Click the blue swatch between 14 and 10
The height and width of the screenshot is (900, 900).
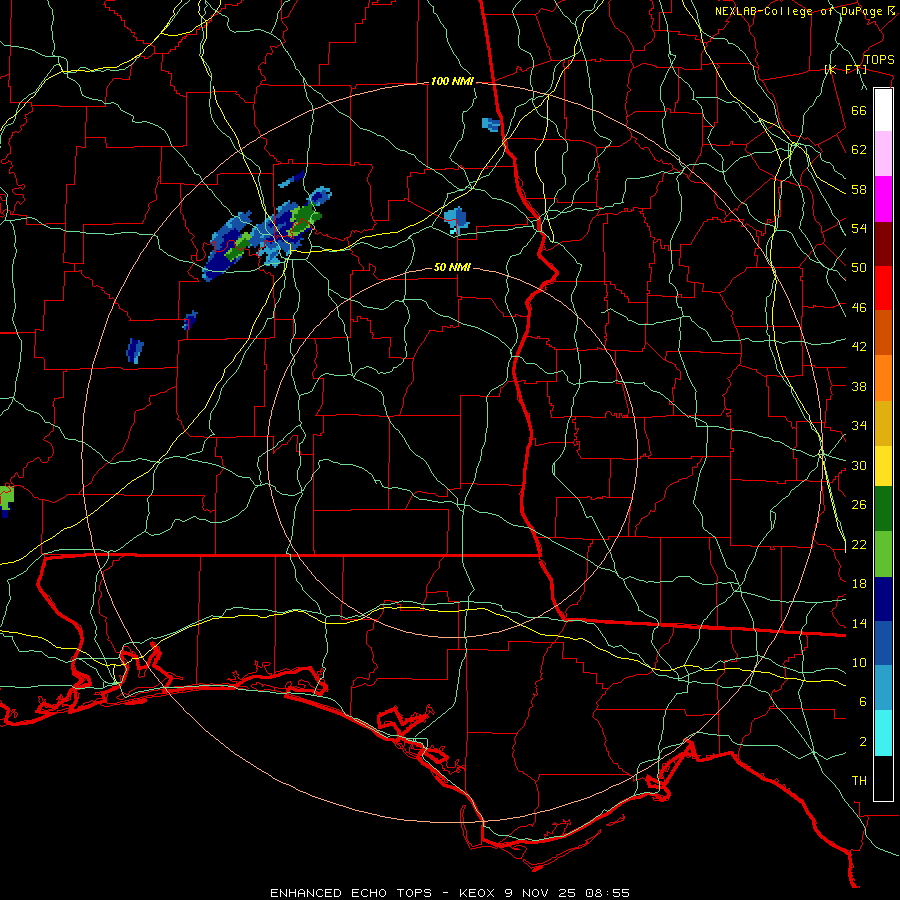(883, 644)
